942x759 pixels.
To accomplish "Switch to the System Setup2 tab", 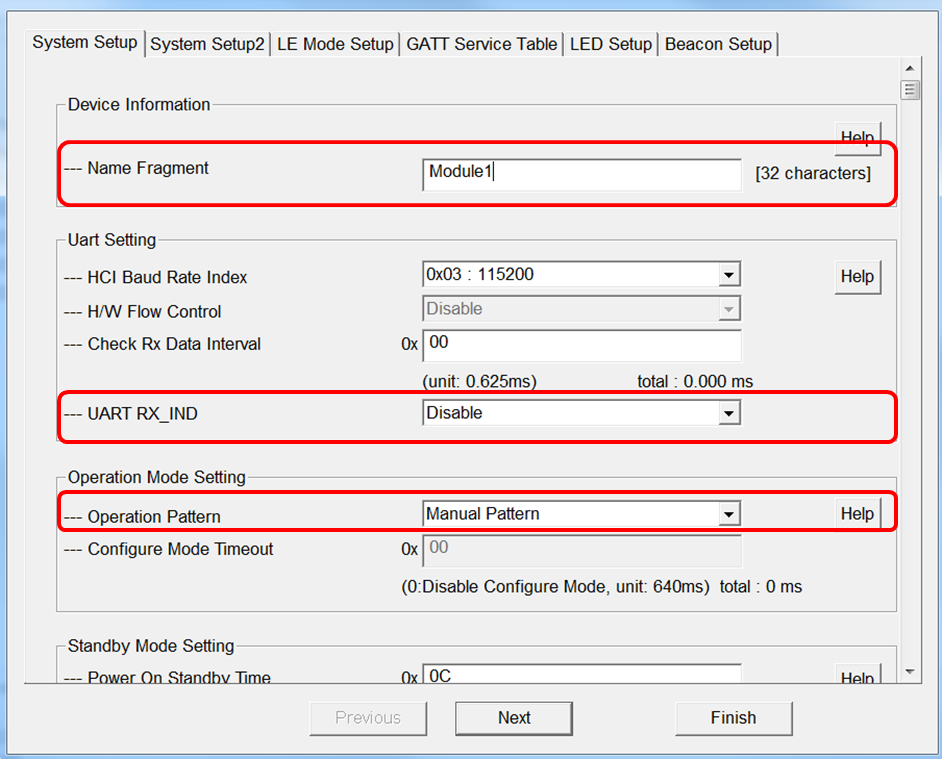I will [x=208, y=44].
